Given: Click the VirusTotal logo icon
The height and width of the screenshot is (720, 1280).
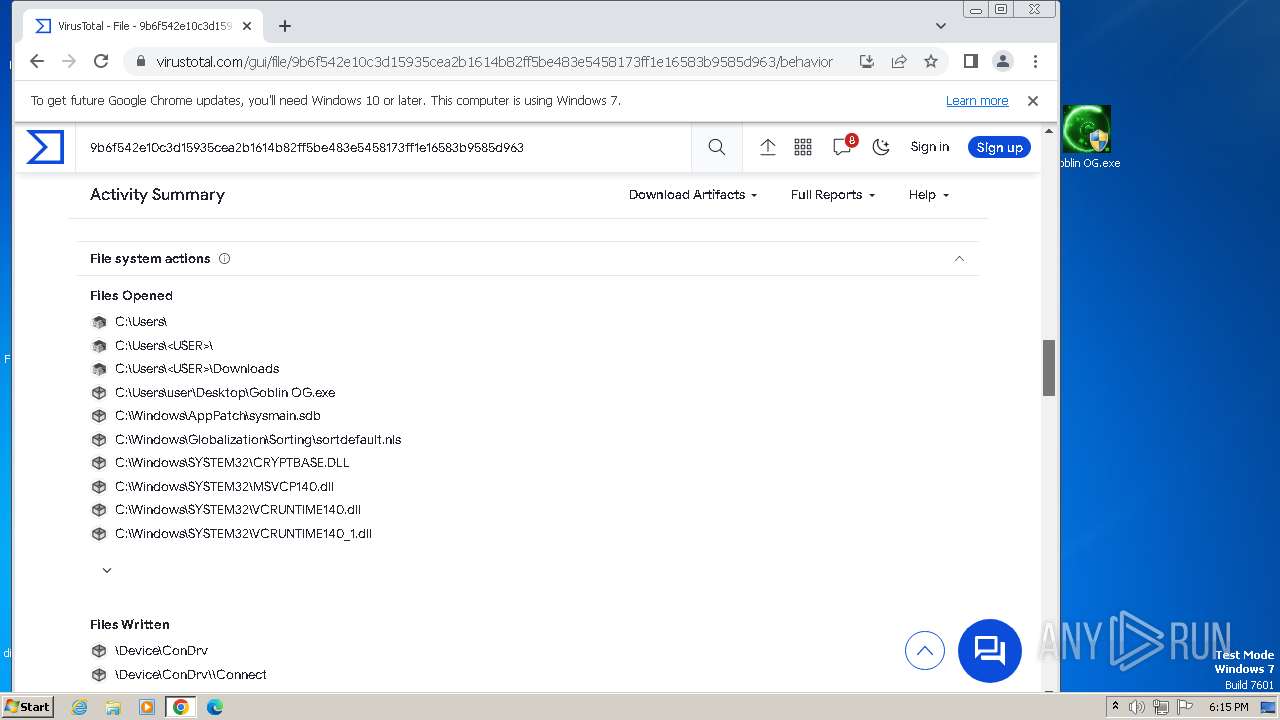Looking at the screenshot, I should [x=45, y=147].
